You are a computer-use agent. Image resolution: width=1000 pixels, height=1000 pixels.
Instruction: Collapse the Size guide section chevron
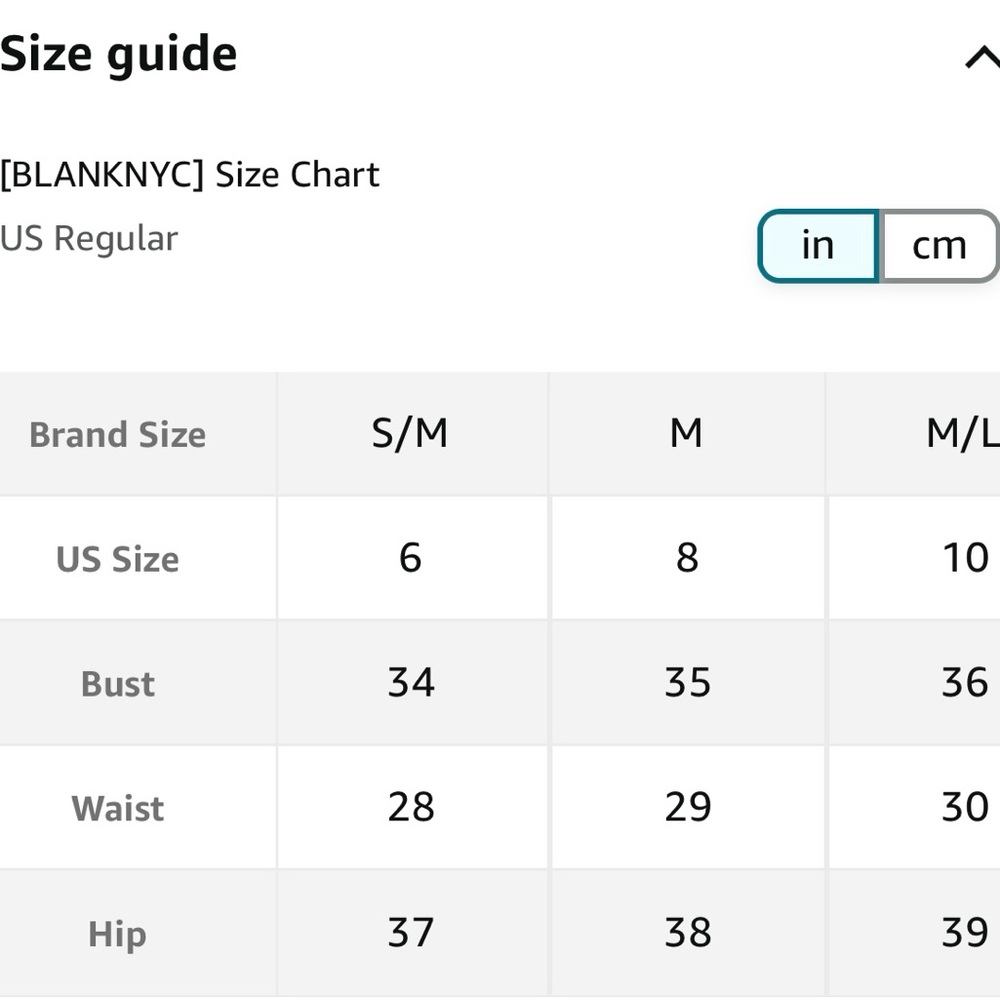point(982,58)
